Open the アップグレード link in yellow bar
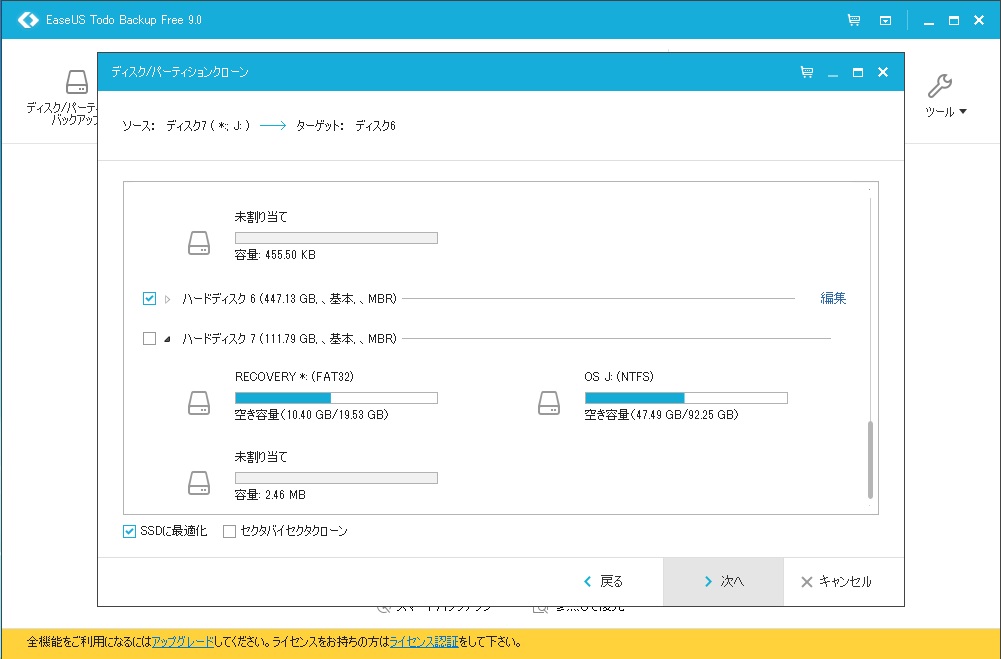Viewport: 1001px width, 659px height. (180, 642)
